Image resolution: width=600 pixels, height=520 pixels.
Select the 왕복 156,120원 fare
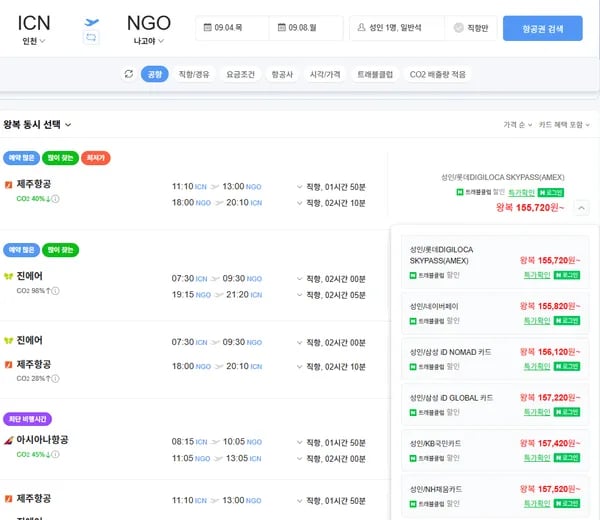pos(495,359)
